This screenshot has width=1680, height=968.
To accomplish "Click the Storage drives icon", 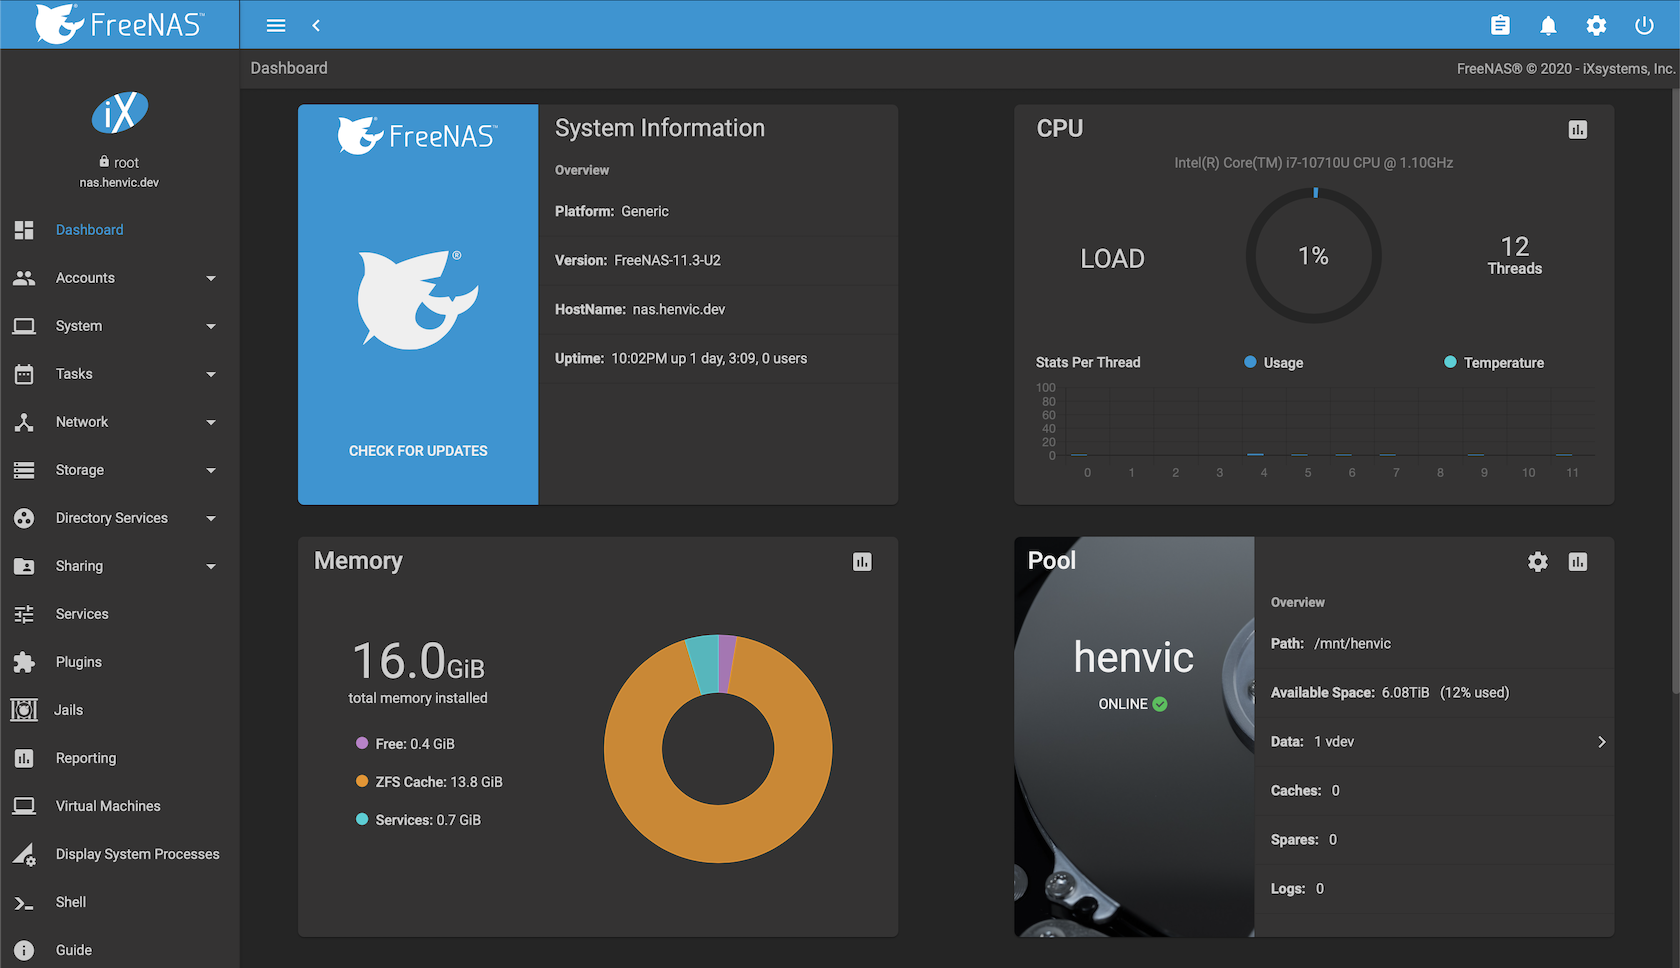I will [x=24, y=470].
